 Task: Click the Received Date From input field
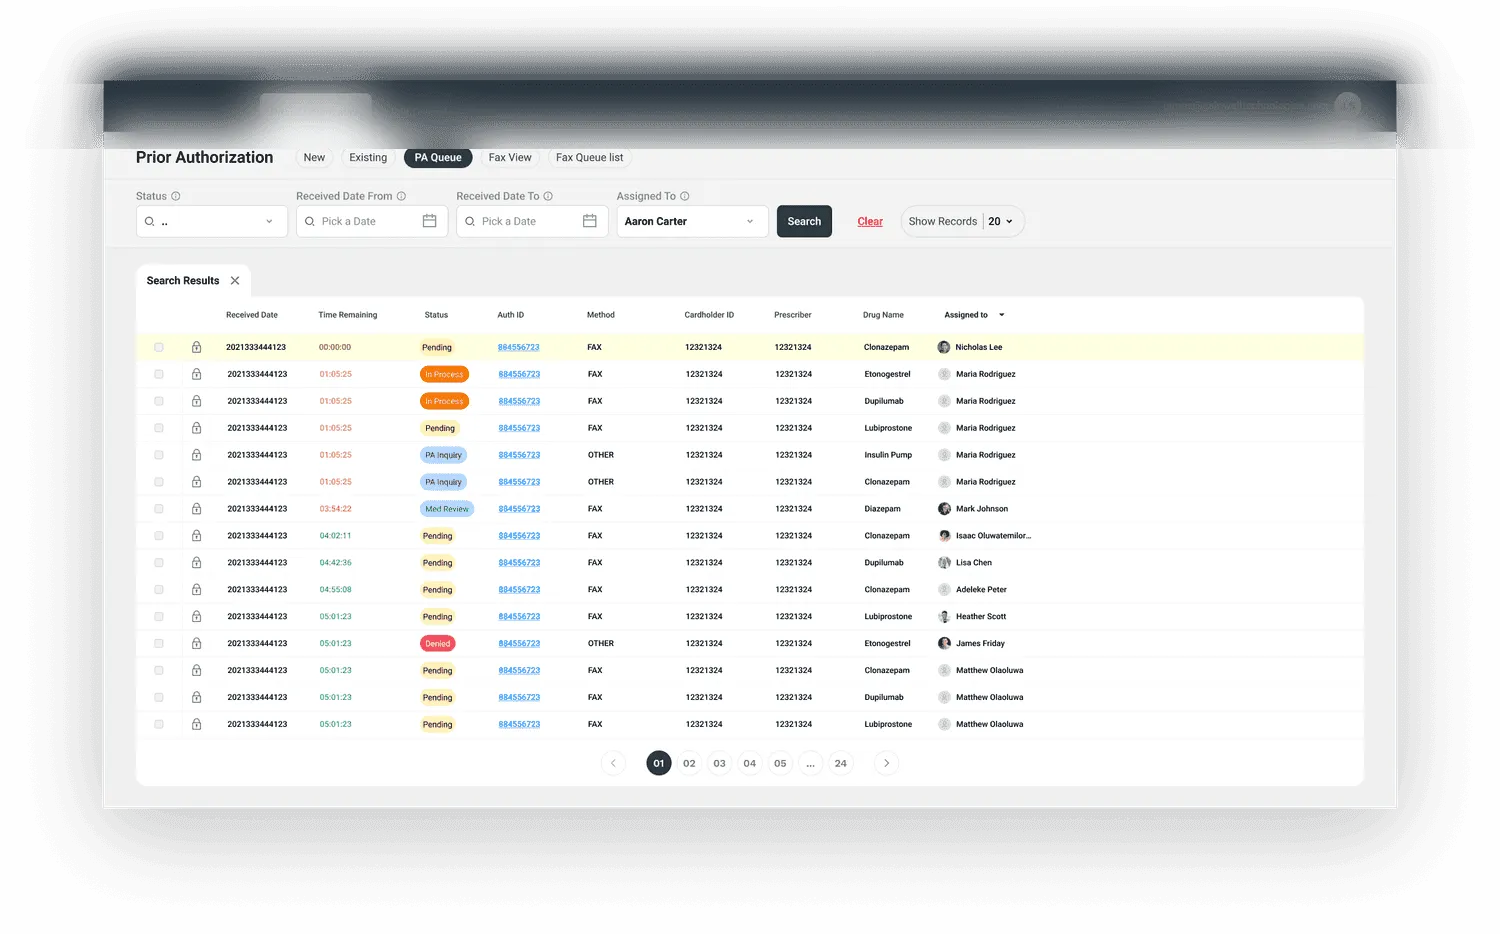(x=372, y=222)
